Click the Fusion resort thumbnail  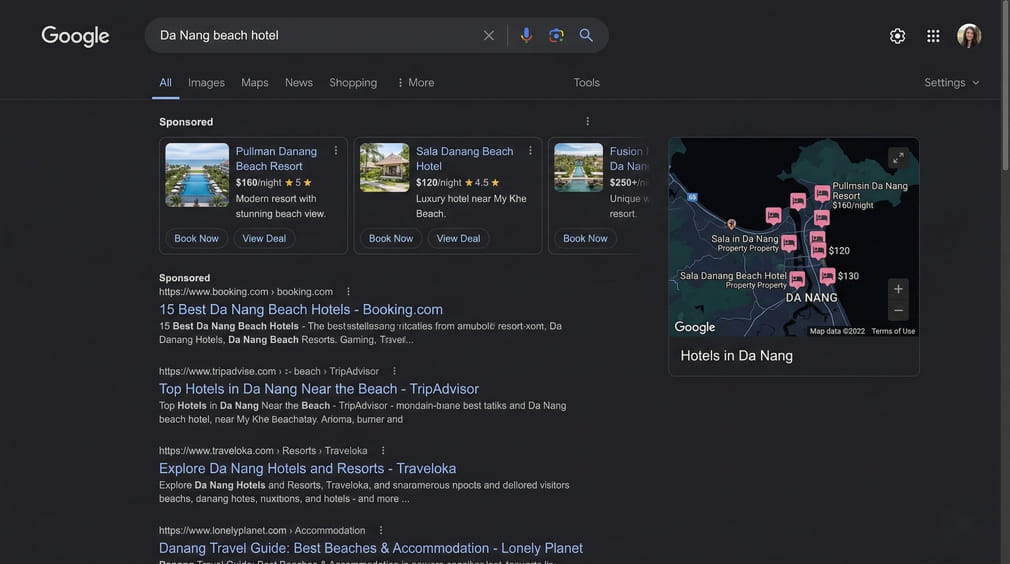578,167
